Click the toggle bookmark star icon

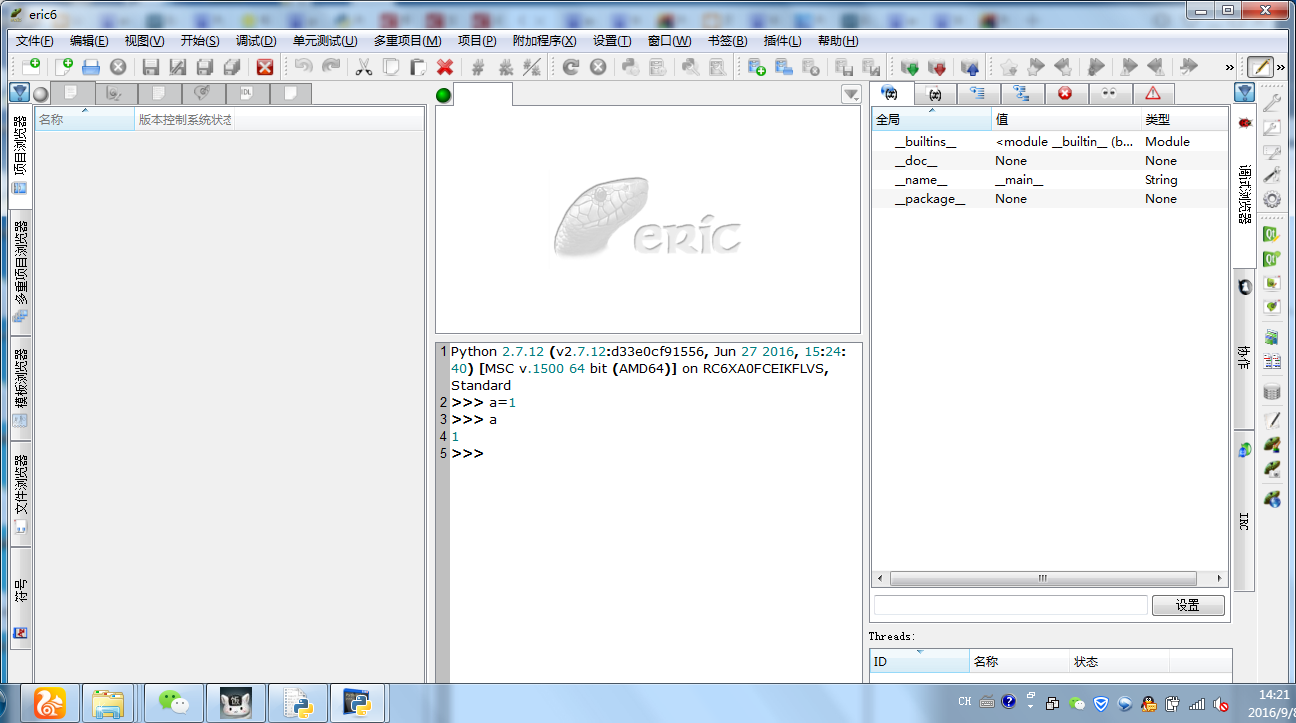(1008, 66)
